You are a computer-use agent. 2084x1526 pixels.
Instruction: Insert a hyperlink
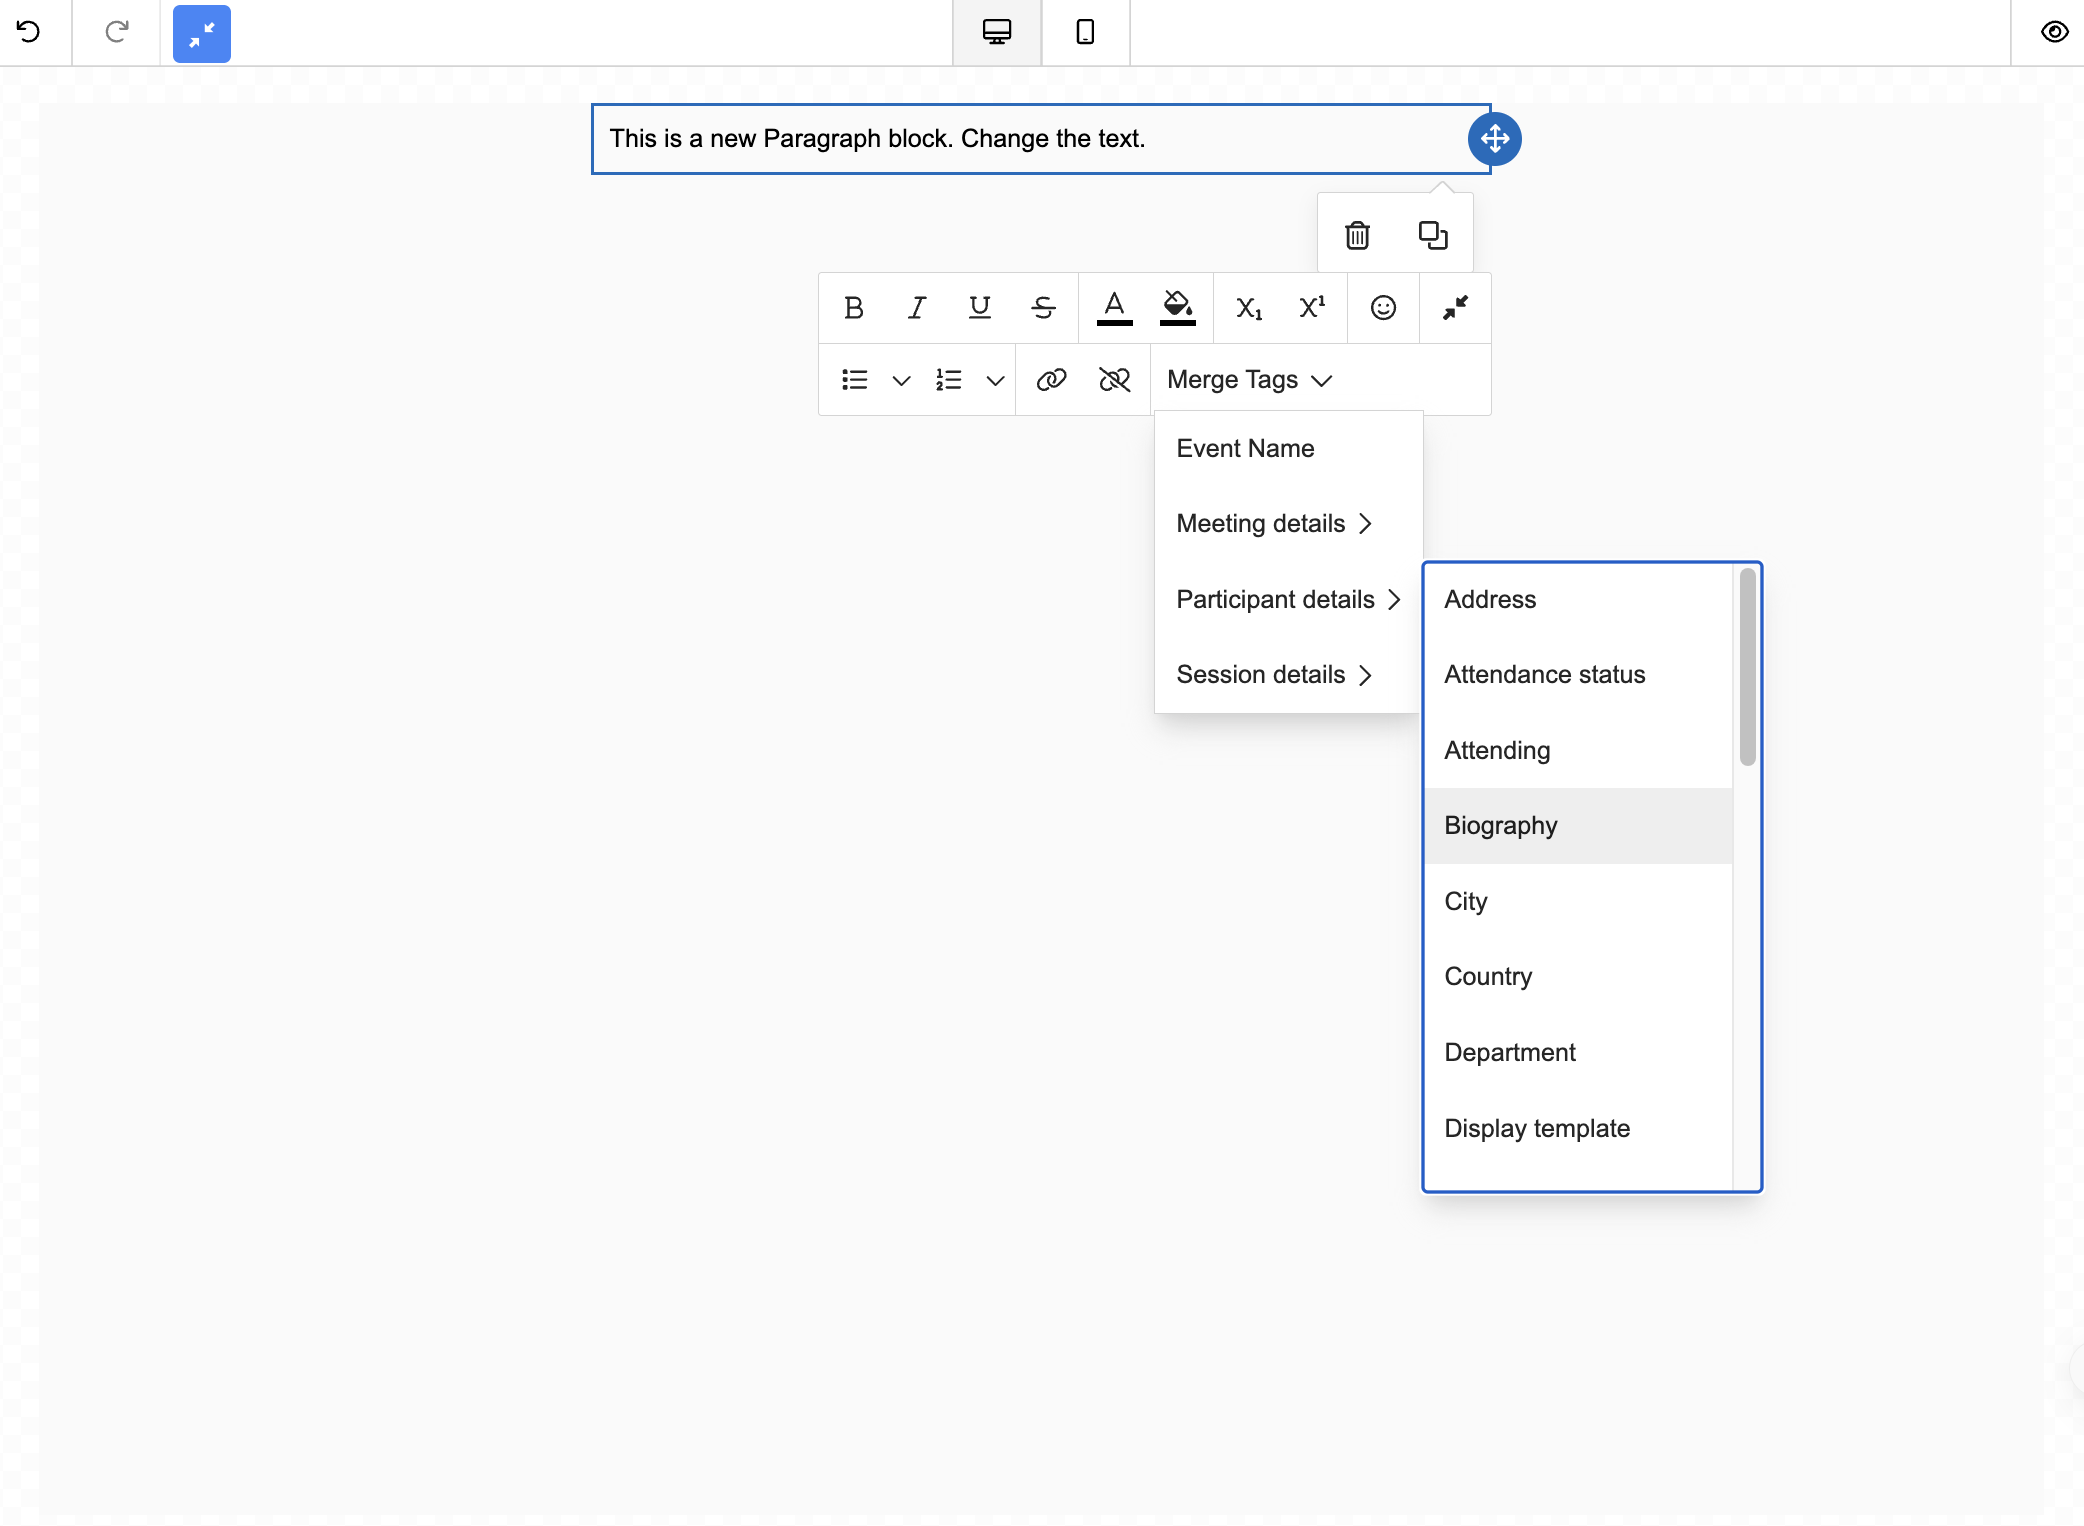click(x=1051, y=380)
